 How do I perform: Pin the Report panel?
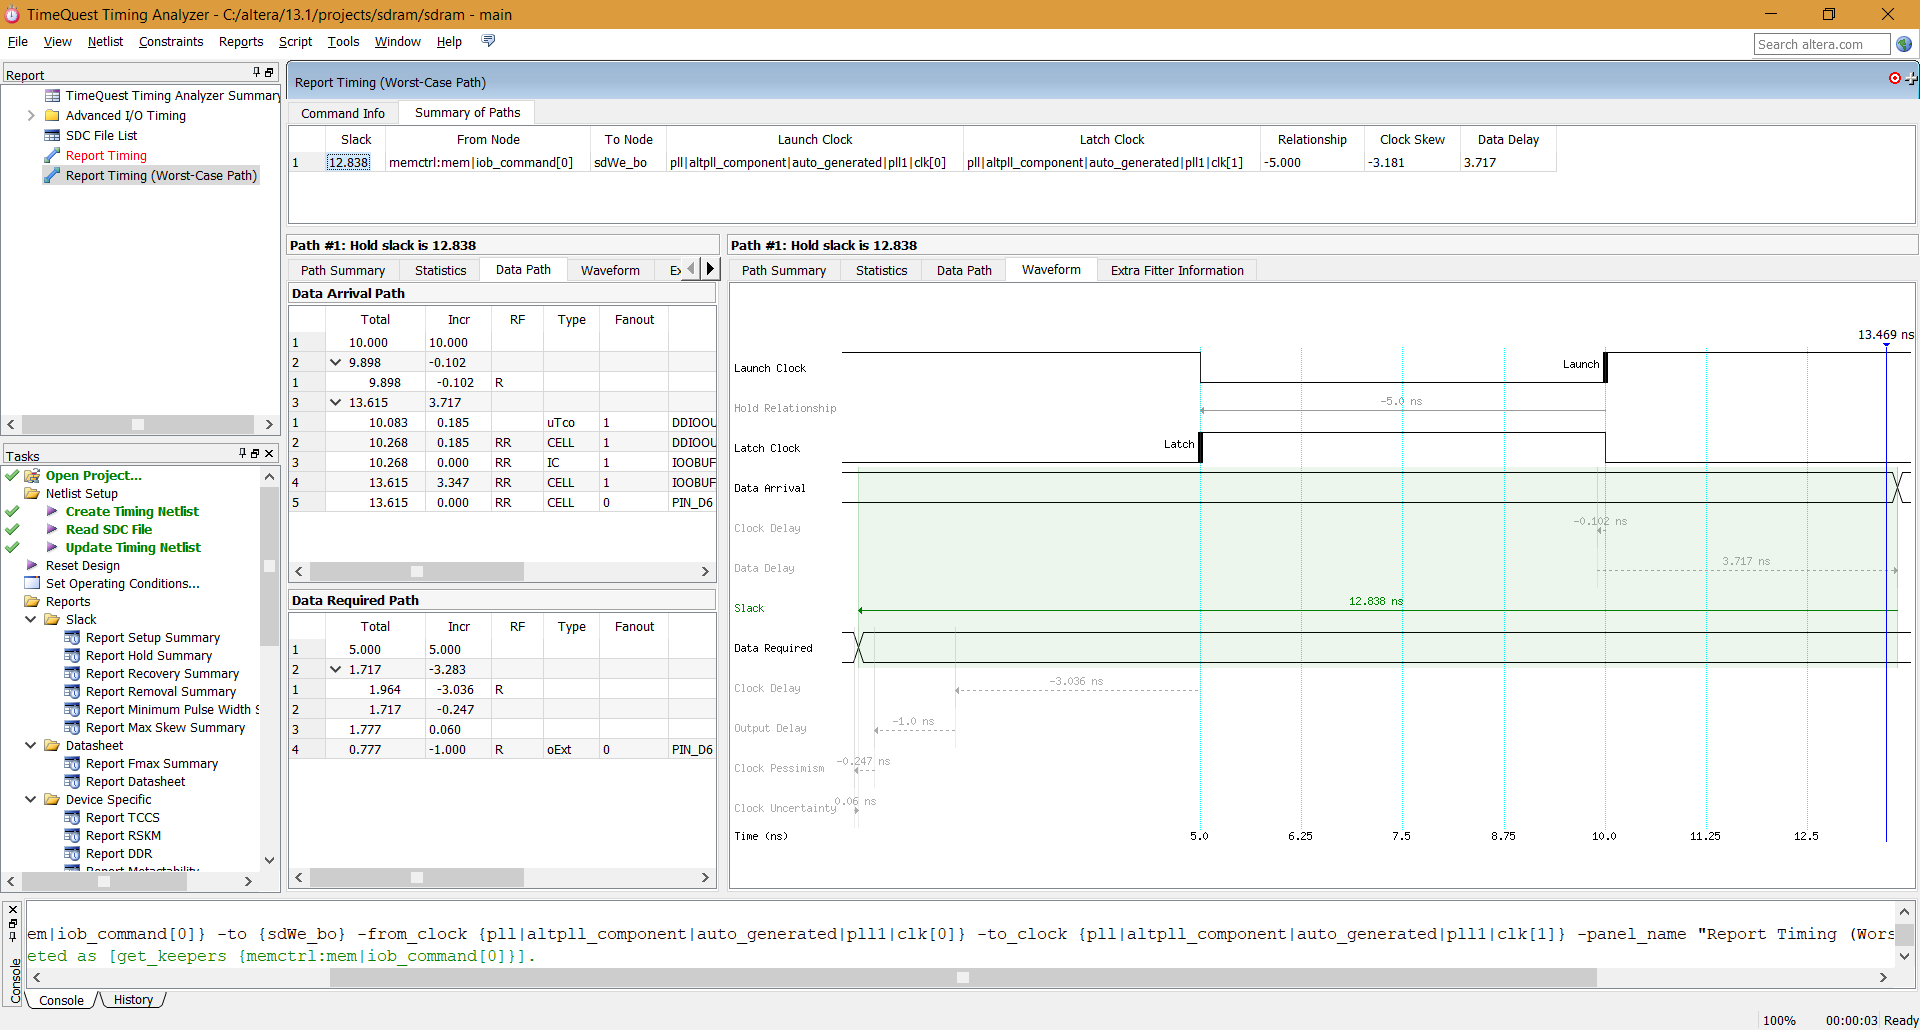coord(257,73)
